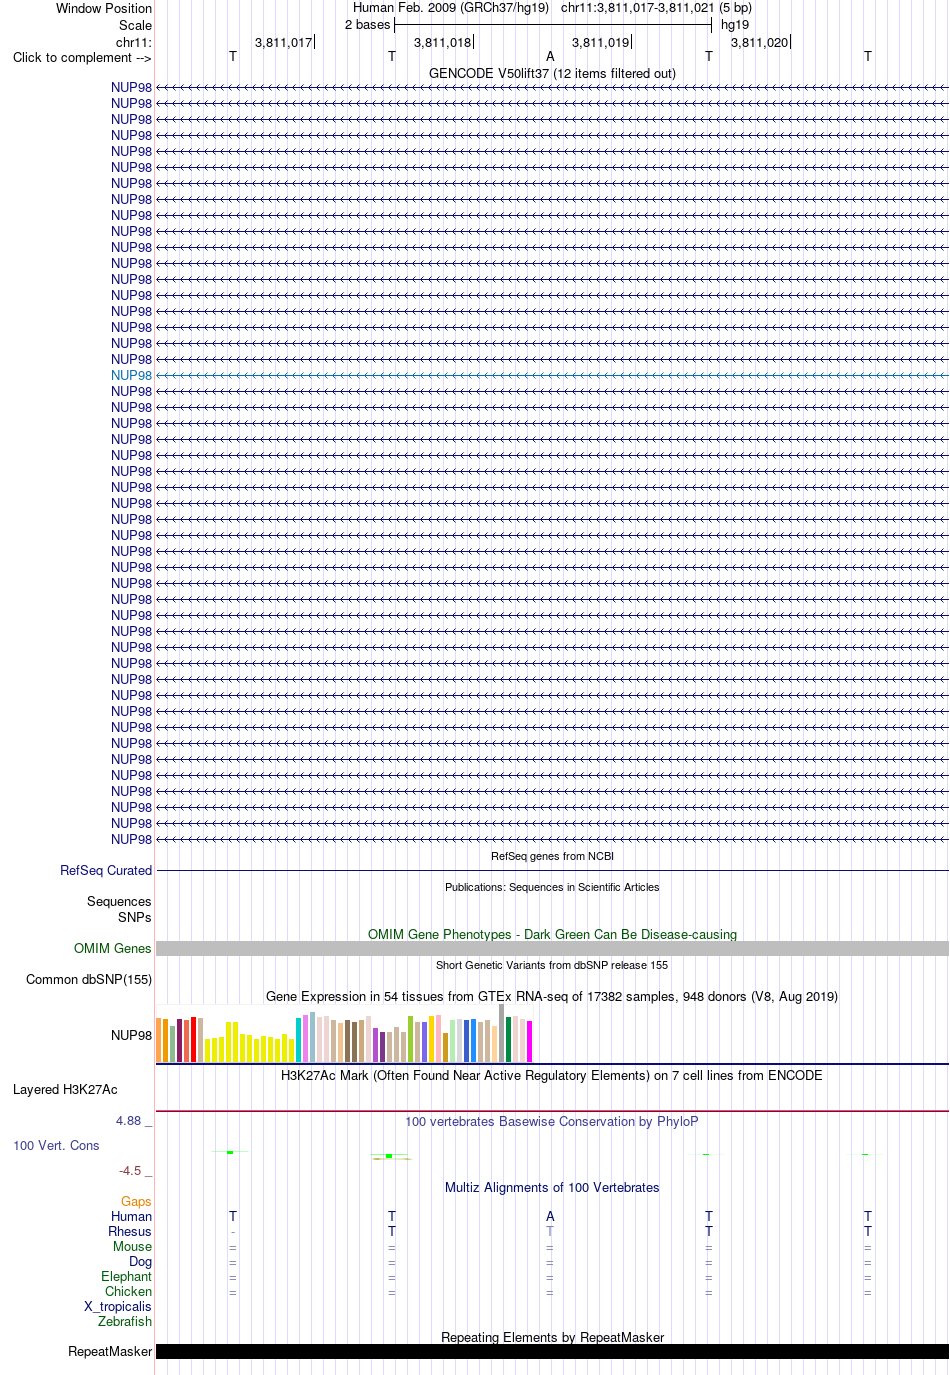
Task: Click the Window Position label
Action: click(x=104, y=8)
